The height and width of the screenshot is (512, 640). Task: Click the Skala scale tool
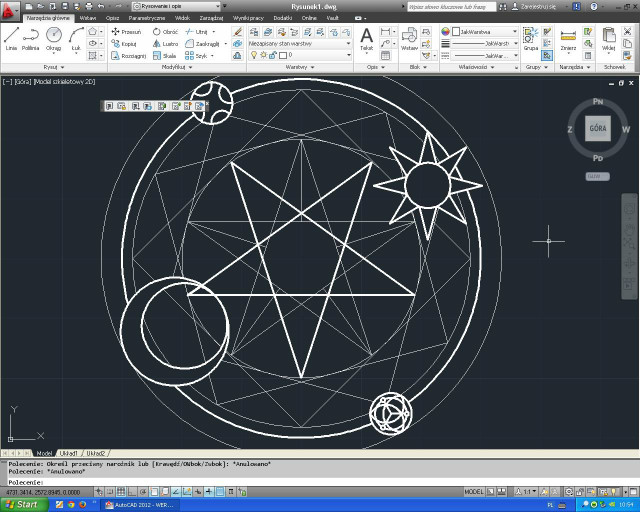coord(164,56)
